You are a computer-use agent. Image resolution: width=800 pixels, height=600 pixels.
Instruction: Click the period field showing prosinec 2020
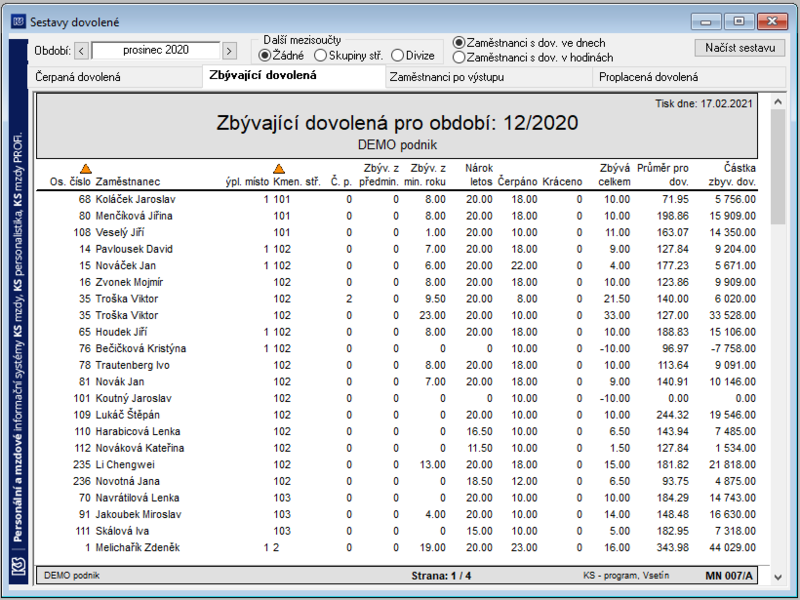click(156, 51)
